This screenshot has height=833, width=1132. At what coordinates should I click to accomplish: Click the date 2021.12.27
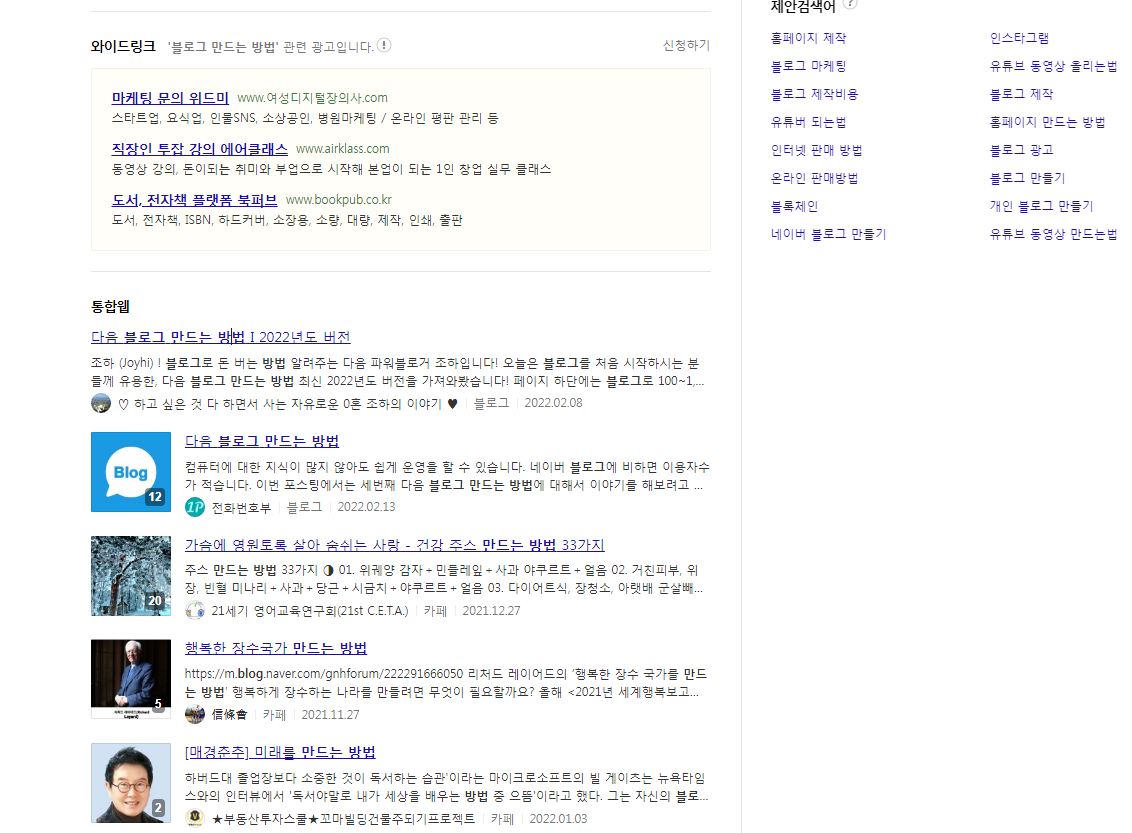point(491,611)
